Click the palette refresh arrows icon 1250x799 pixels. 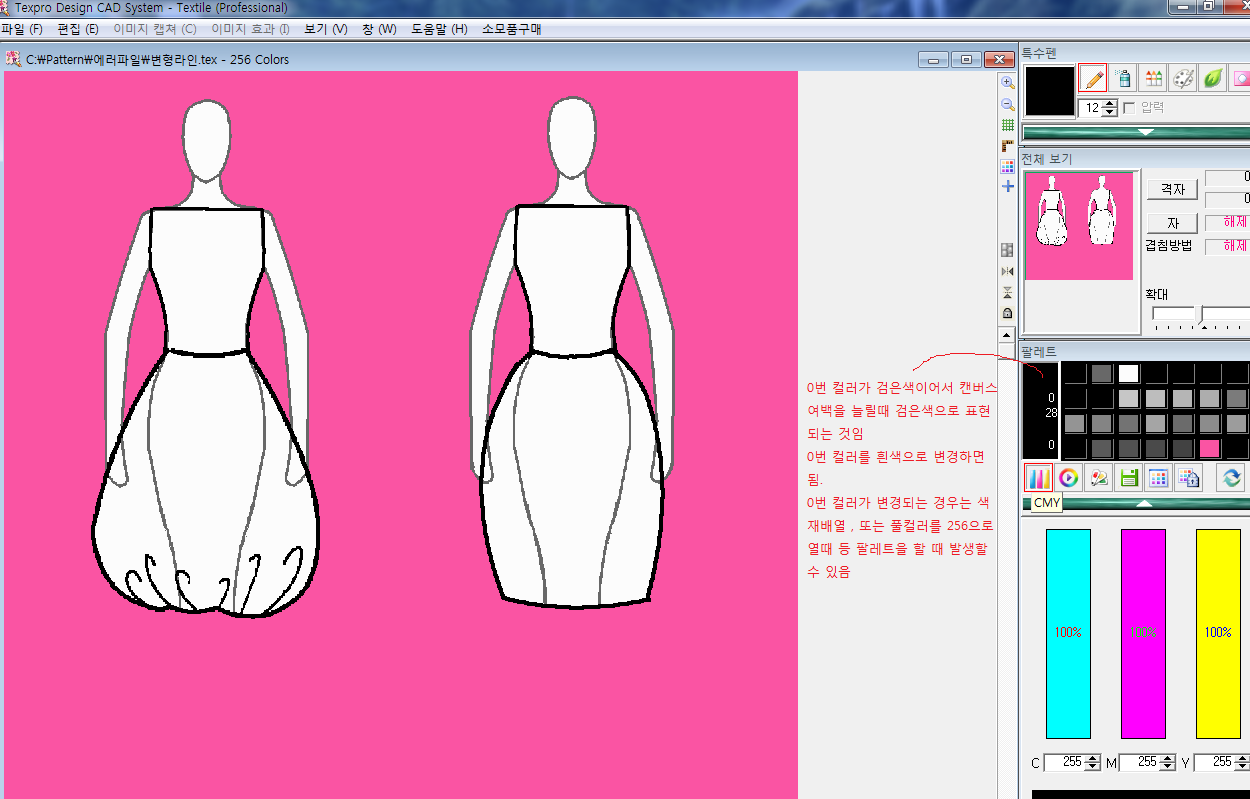point(1230,477)
